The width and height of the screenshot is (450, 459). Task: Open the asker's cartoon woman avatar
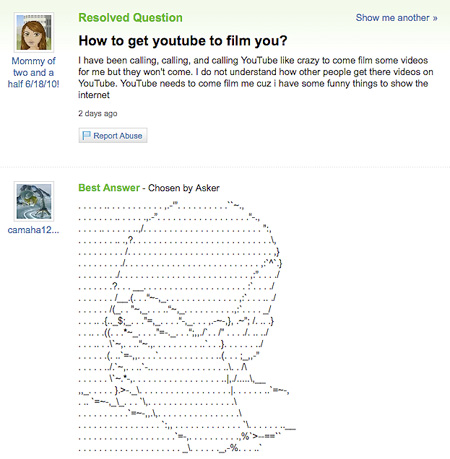point(34,32)
